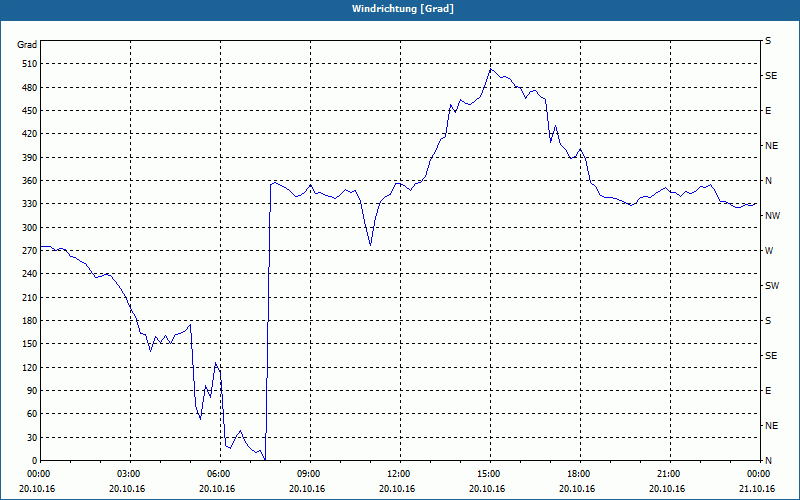Click the 20.10.16 date under 03:00
The width and height of the screenshot is (800, 500).
coord(127,489)
